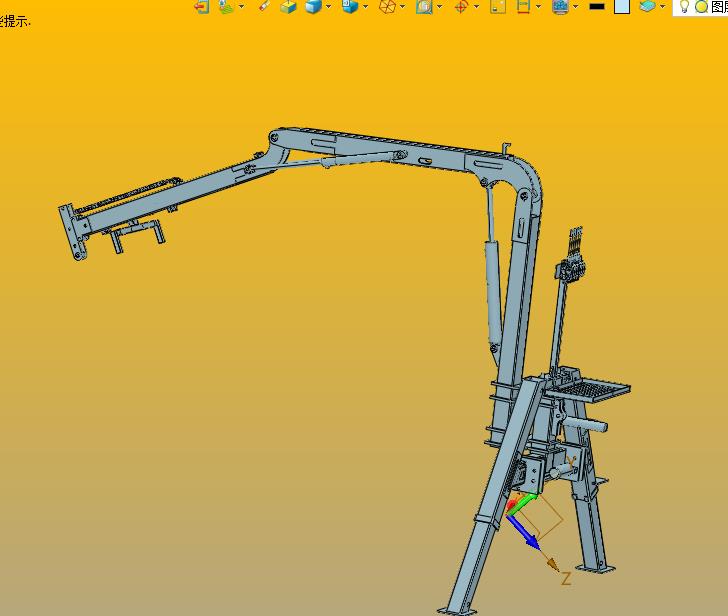Open dropdown next to blue shaded cube
This screenshot has width=728, height=616.
point(329,6)
